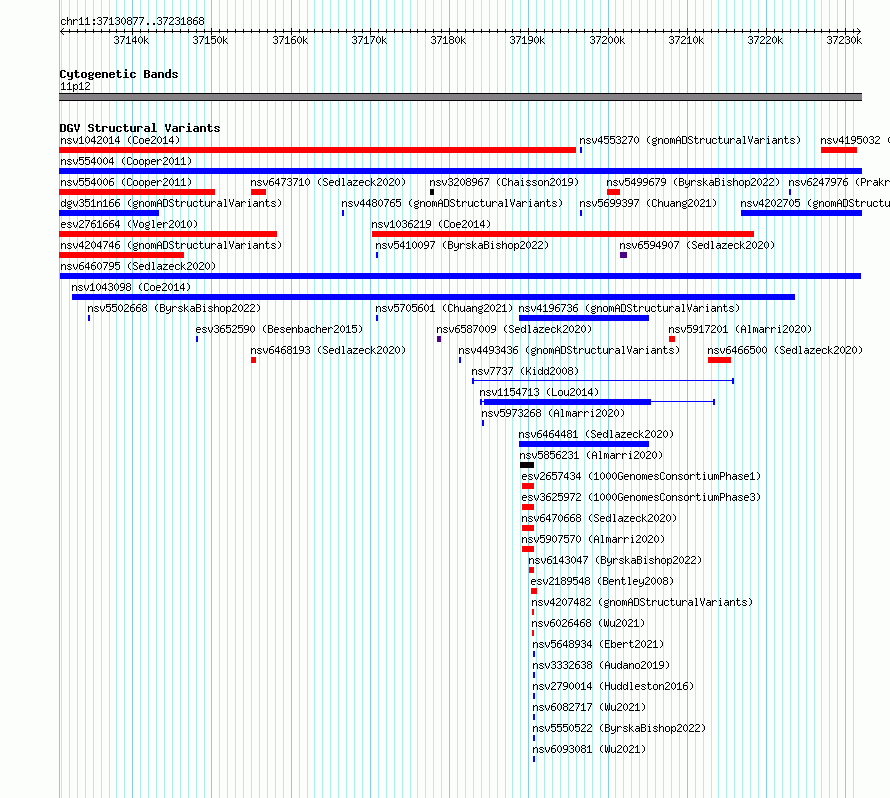
Task: Open nsv5917201 (Almarri2020) label
Action: click(740, 329)
